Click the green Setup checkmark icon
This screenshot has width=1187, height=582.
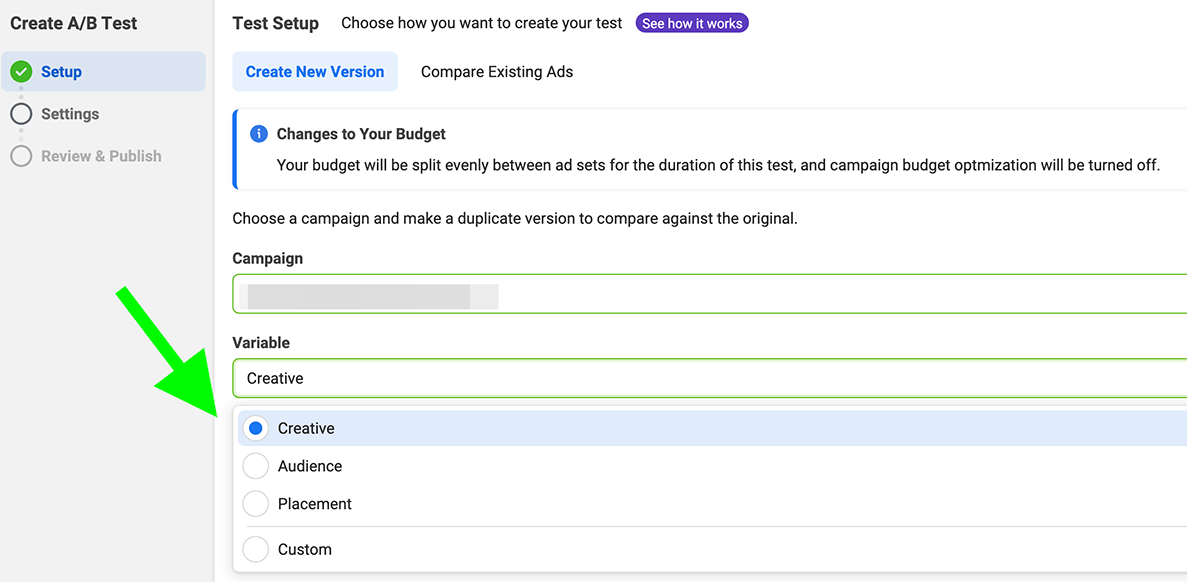pyautogui.click(x=21, y=72)
